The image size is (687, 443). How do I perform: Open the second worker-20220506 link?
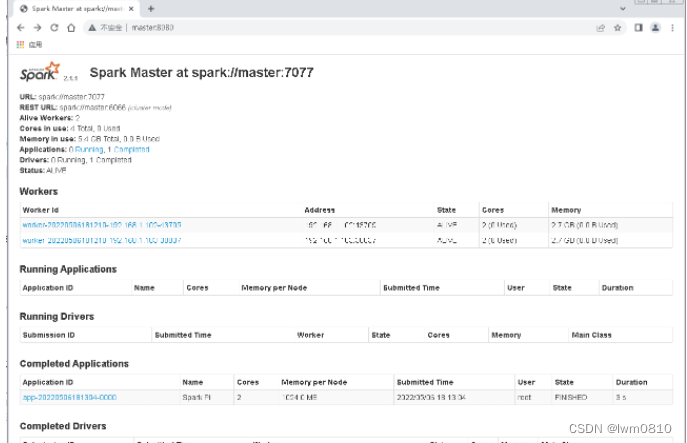102,240
